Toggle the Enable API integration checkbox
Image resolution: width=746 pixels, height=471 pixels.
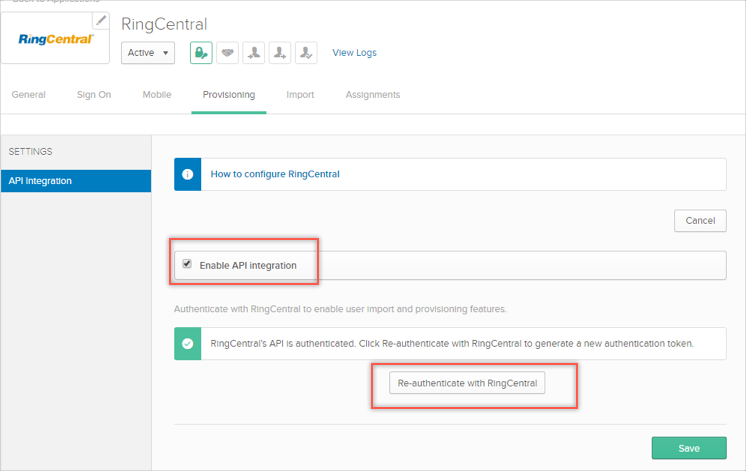(187, 265)
